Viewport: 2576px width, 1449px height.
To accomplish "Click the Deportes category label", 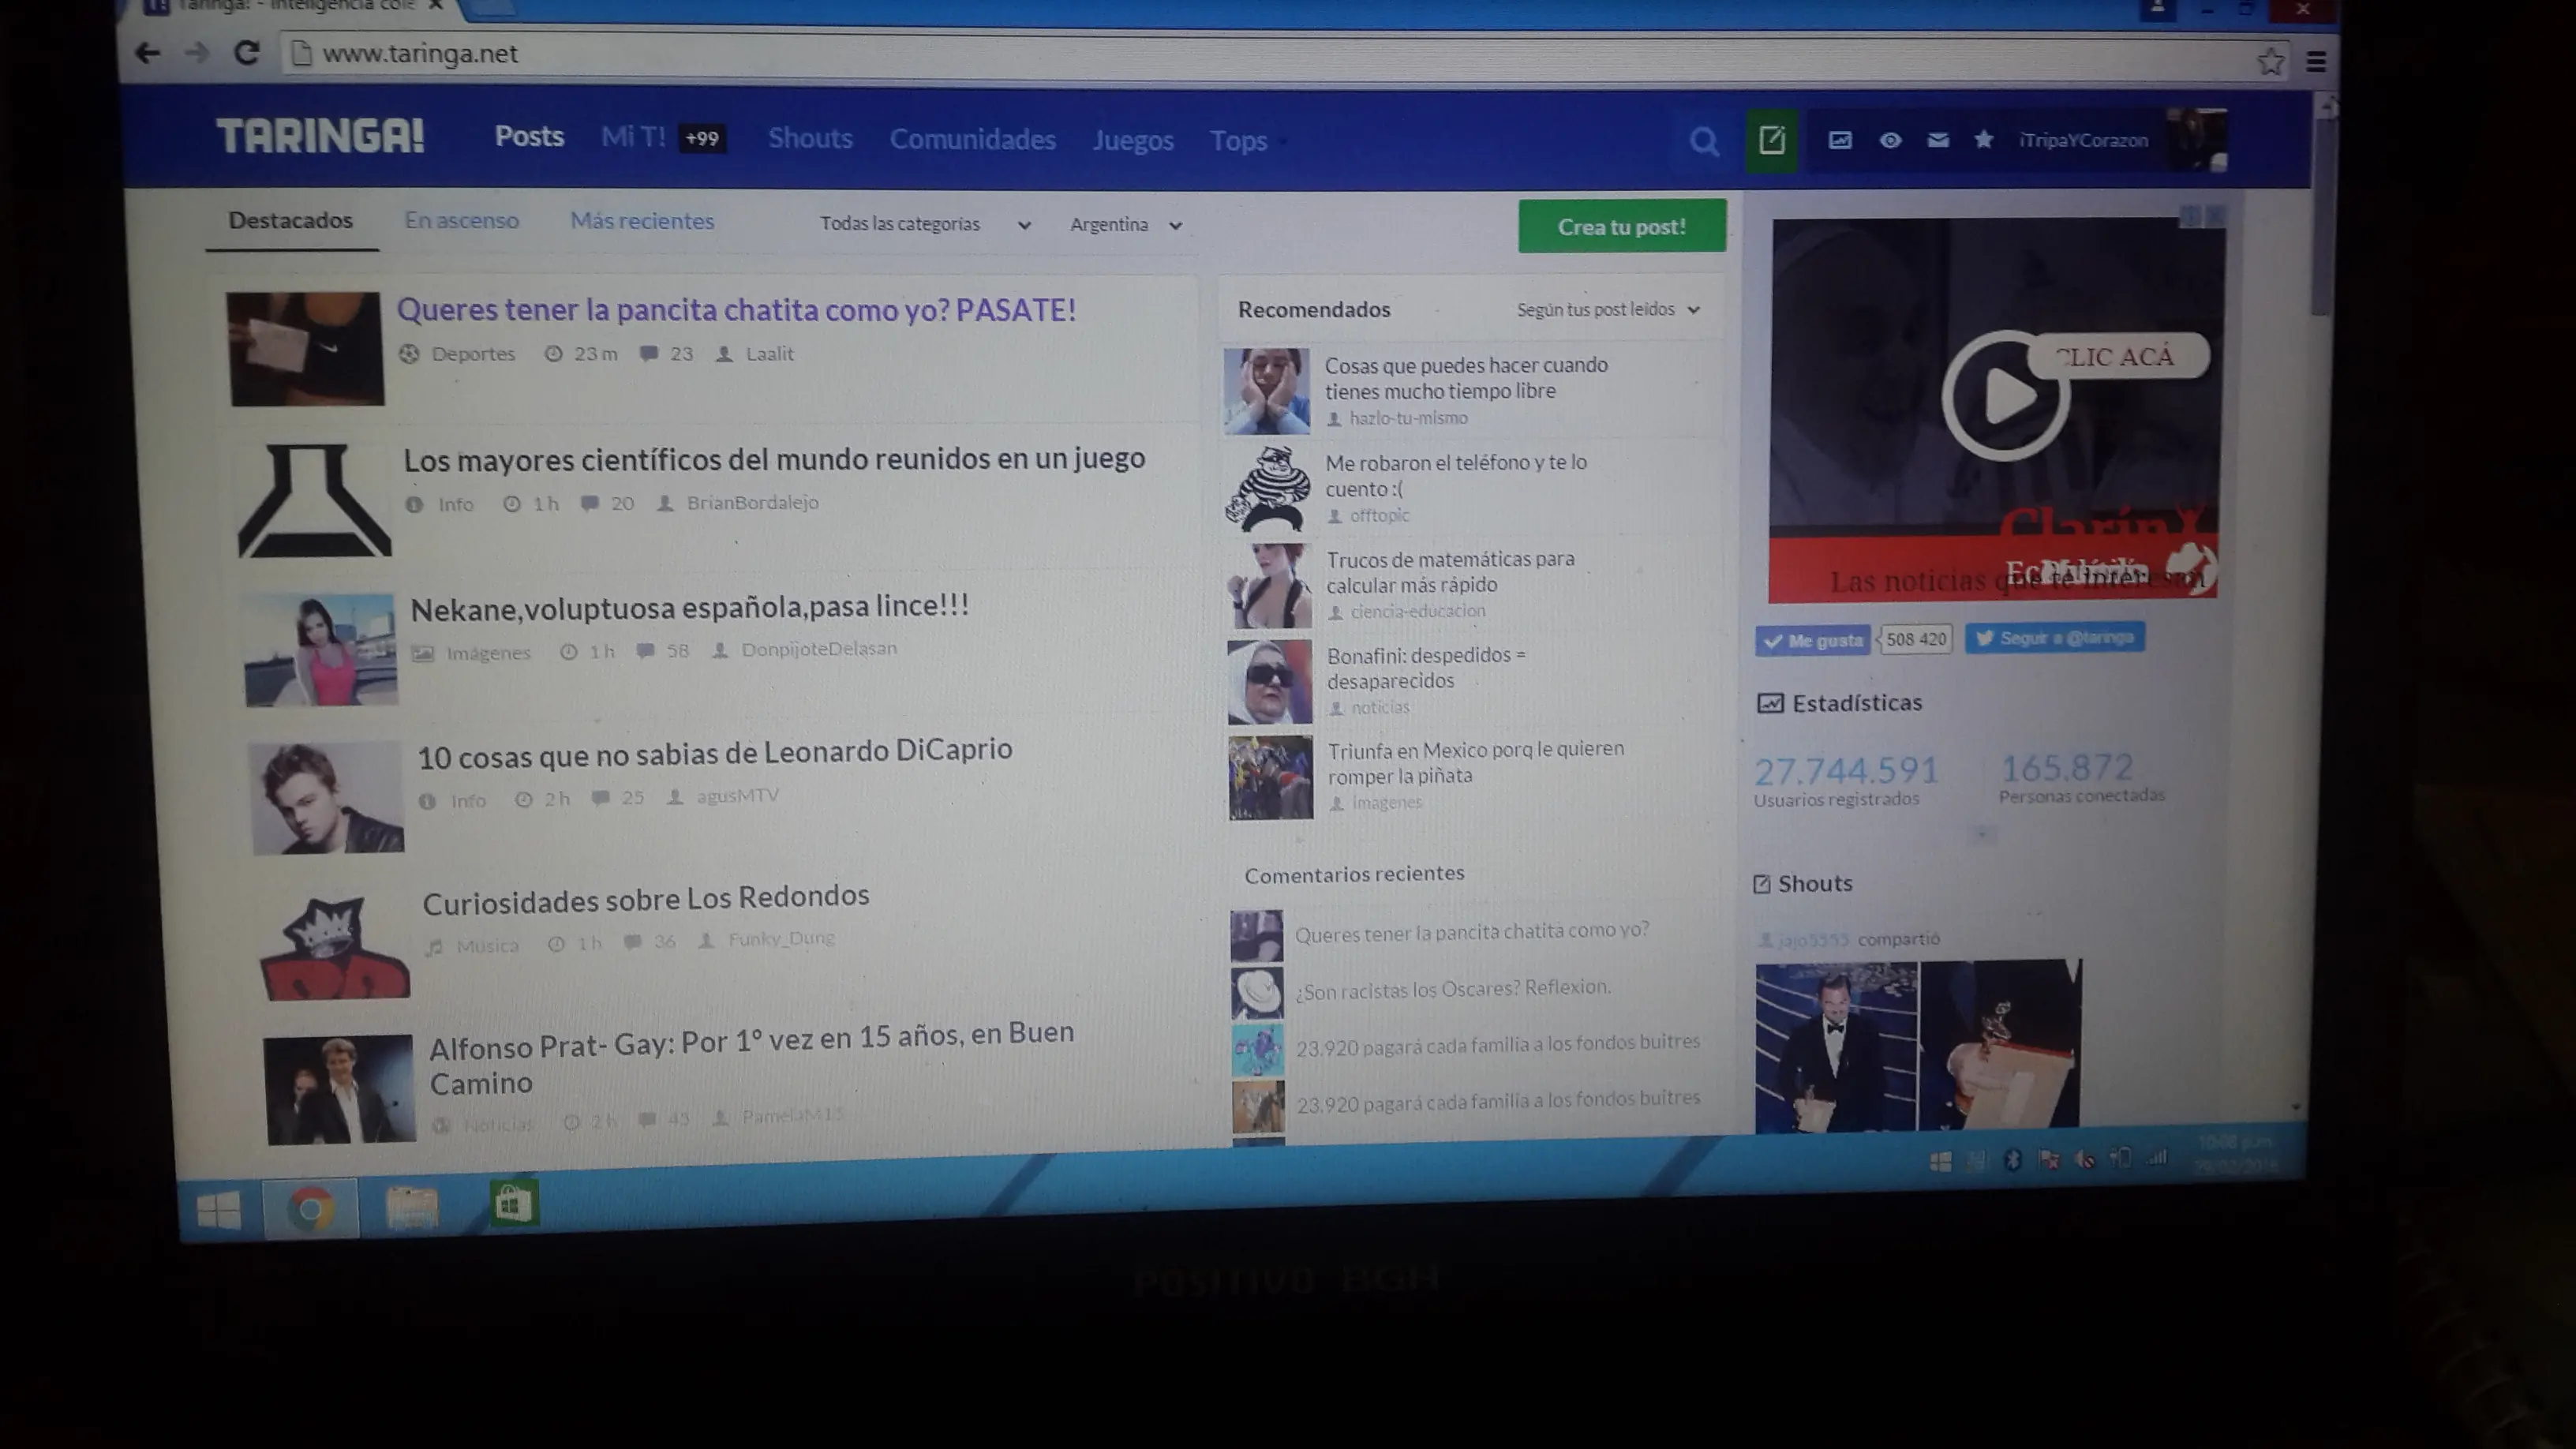I will 473,354.
